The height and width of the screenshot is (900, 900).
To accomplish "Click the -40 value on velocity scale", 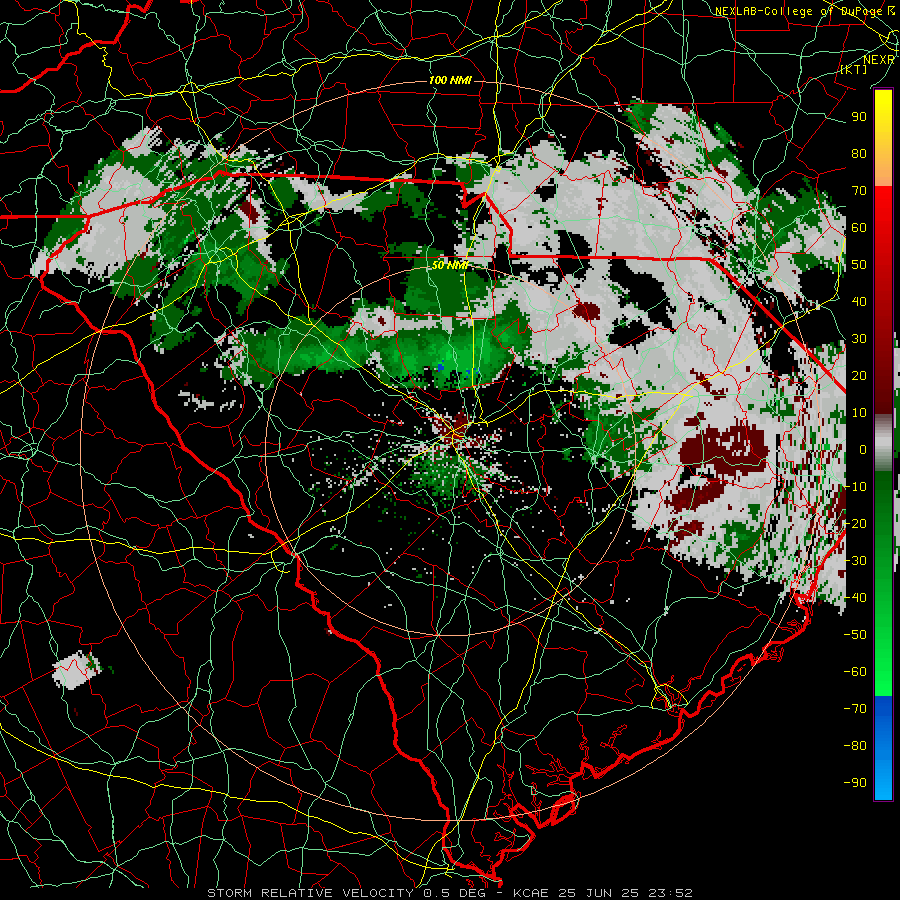I will click(x=855, y=598).
